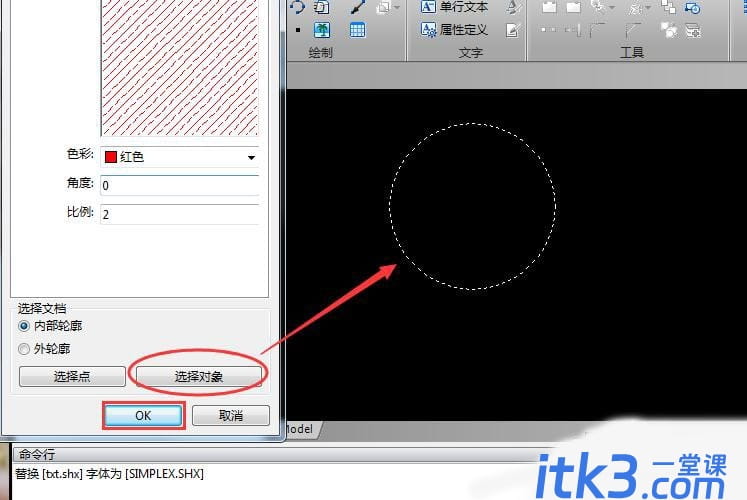The image size is (747, 500).
Task: Expand the arrow beside the greyed brush icon
Action: click(648, 8)
